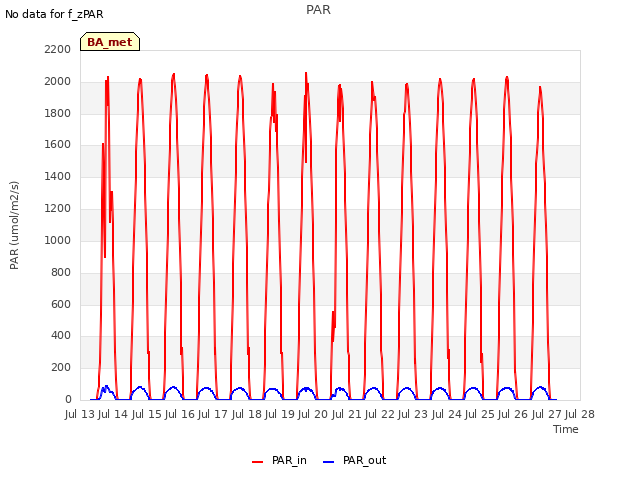Click the 800 y-axis tick label
Image resolution: width=640 pixels, height=480 pixels.
(61, 272)
